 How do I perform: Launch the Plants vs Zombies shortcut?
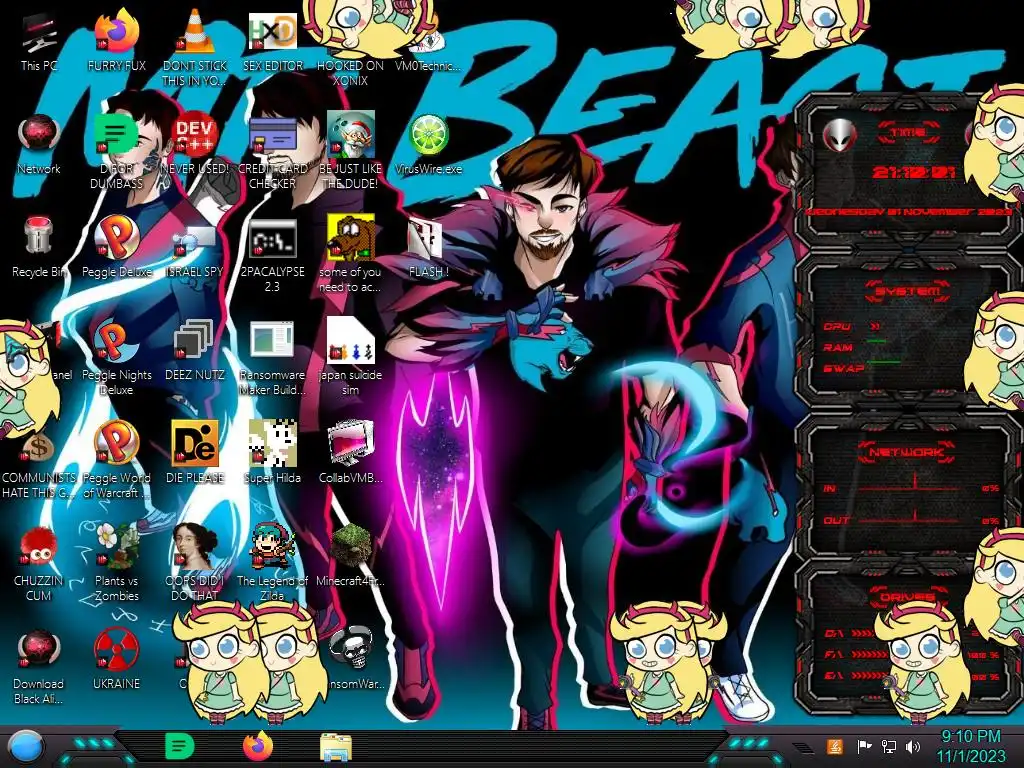coord(116,564)
